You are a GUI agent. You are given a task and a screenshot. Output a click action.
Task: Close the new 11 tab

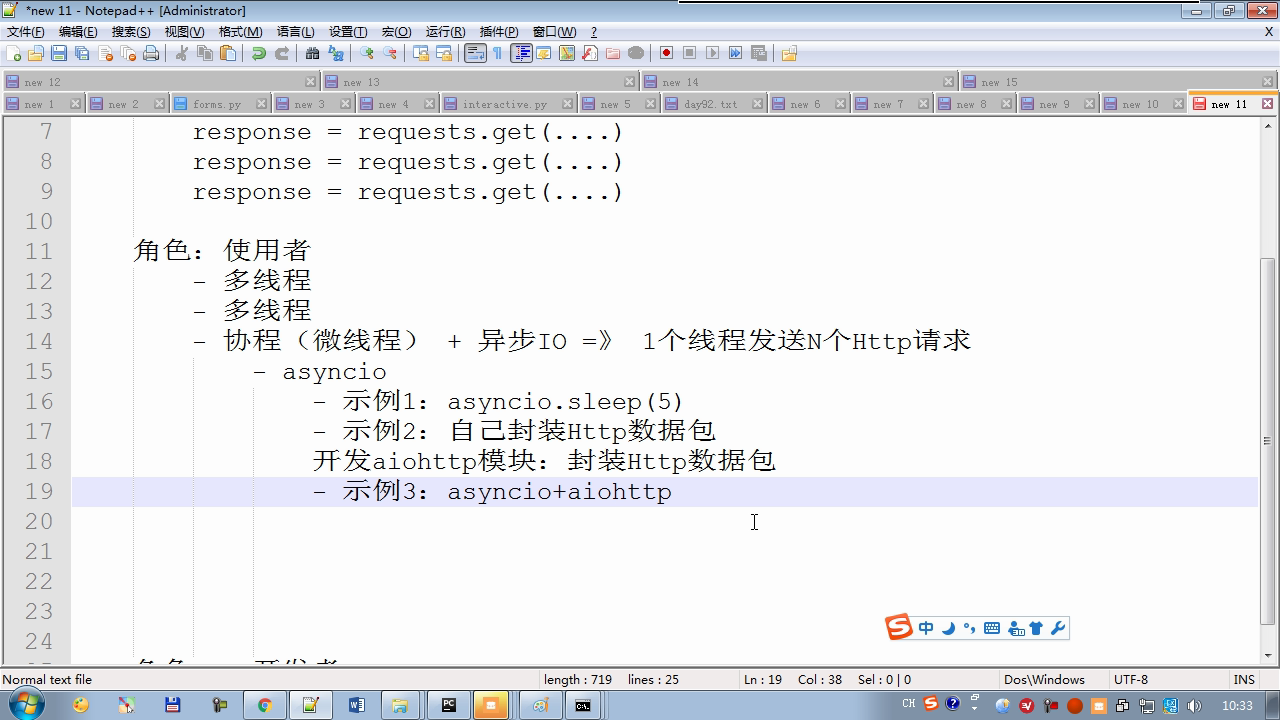click(1267, 104)
